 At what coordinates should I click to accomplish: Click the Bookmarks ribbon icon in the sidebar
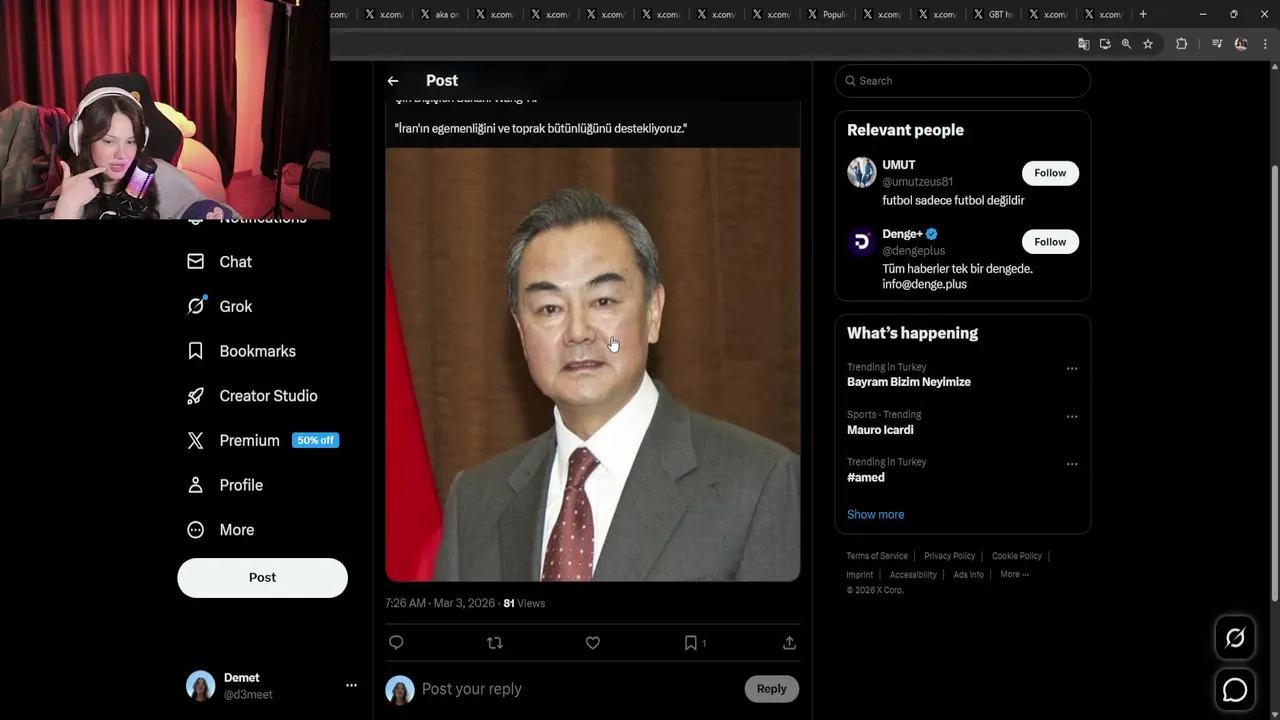pyautogui.click(x=196, y=351)
